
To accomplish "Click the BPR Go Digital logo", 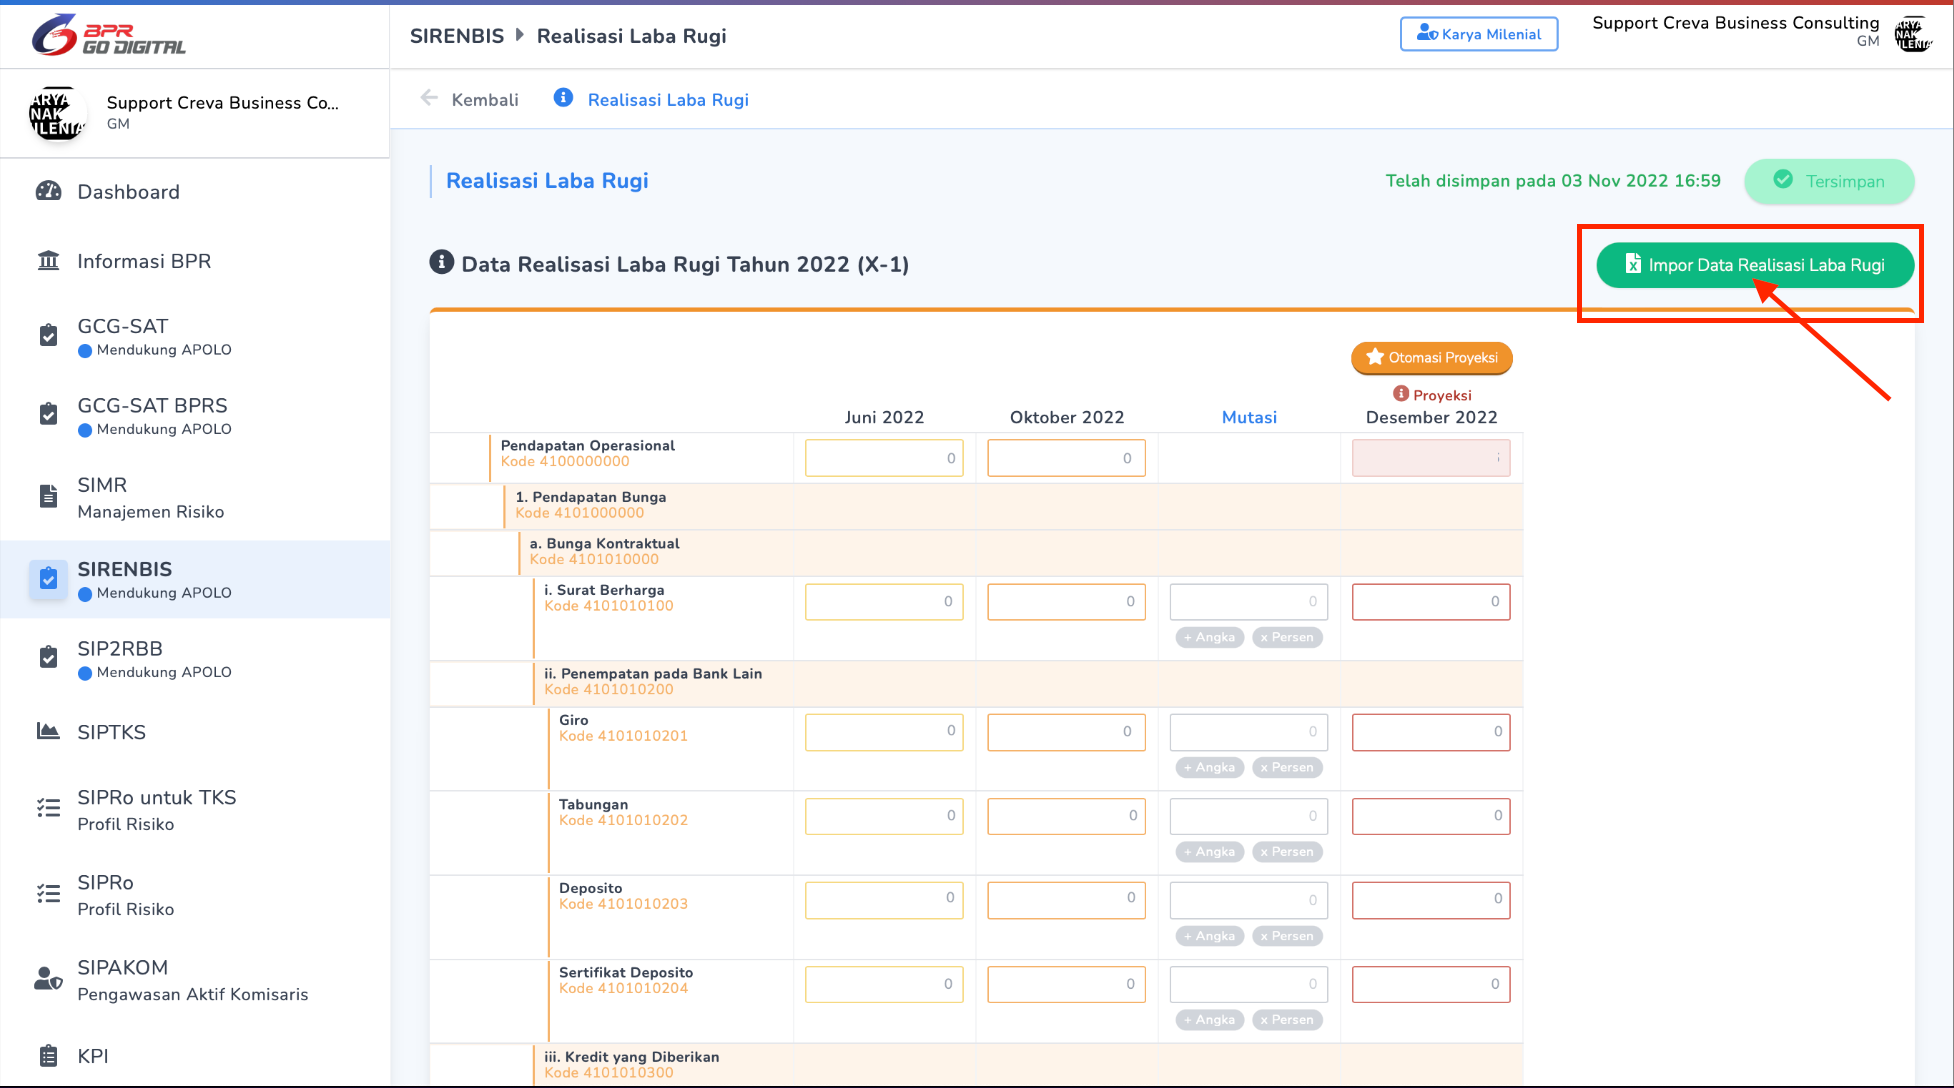I will 108,35.
